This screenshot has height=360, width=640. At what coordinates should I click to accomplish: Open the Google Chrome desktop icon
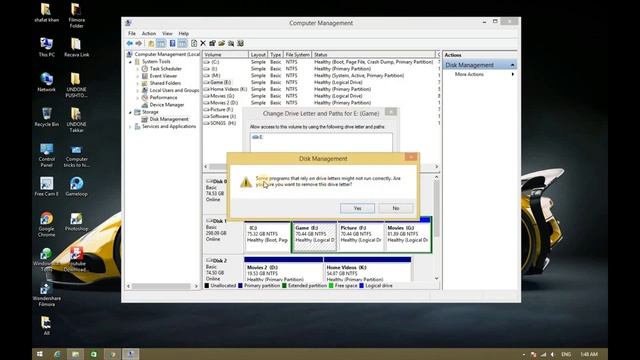click(x=47, y=224)
